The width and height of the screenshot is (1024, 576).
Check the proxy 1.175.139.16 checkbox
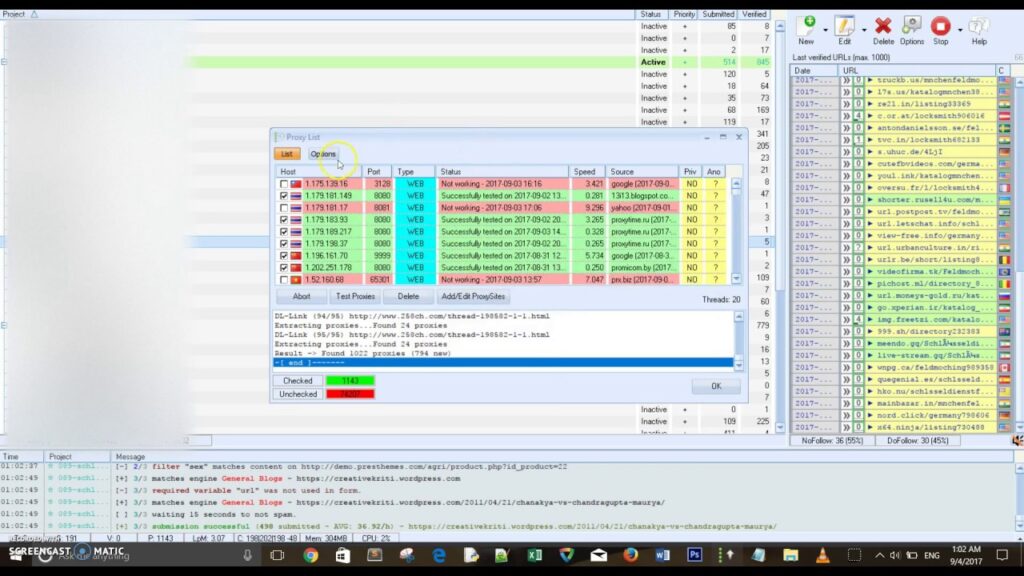point(283,184)
